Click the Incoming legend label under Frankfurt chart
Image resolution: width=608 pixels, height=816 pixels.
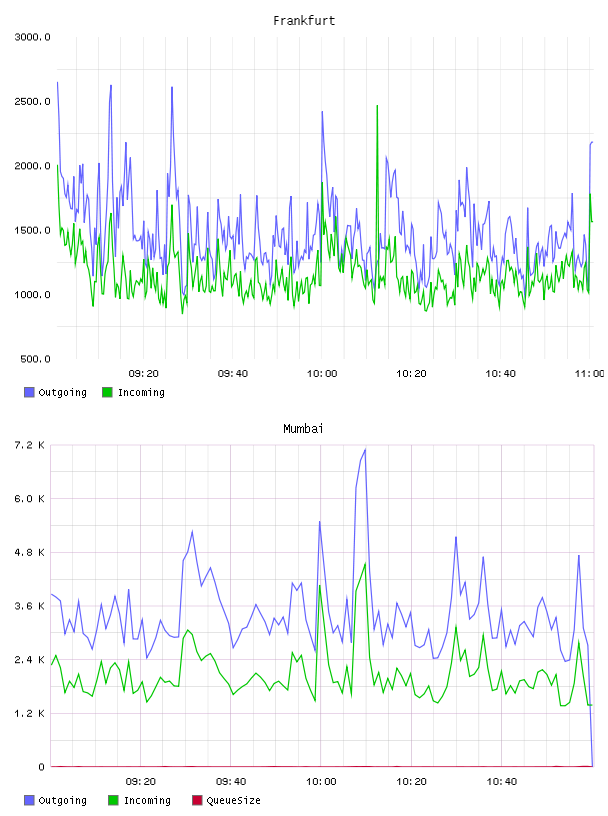(x=141, y=392)
